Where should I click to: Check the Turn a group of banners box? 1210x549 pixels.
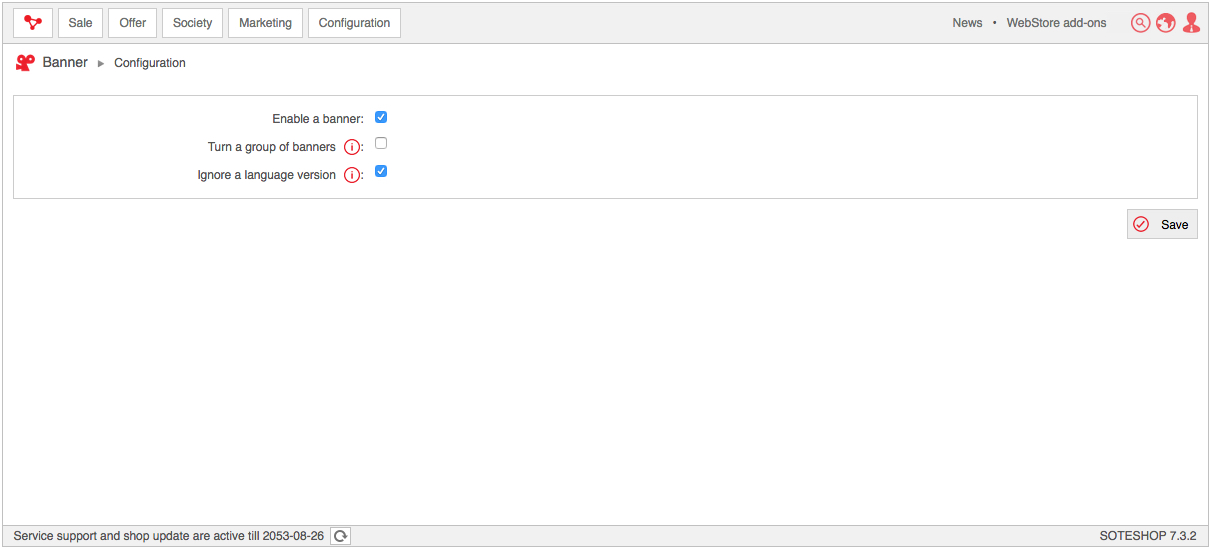point(381,144)
